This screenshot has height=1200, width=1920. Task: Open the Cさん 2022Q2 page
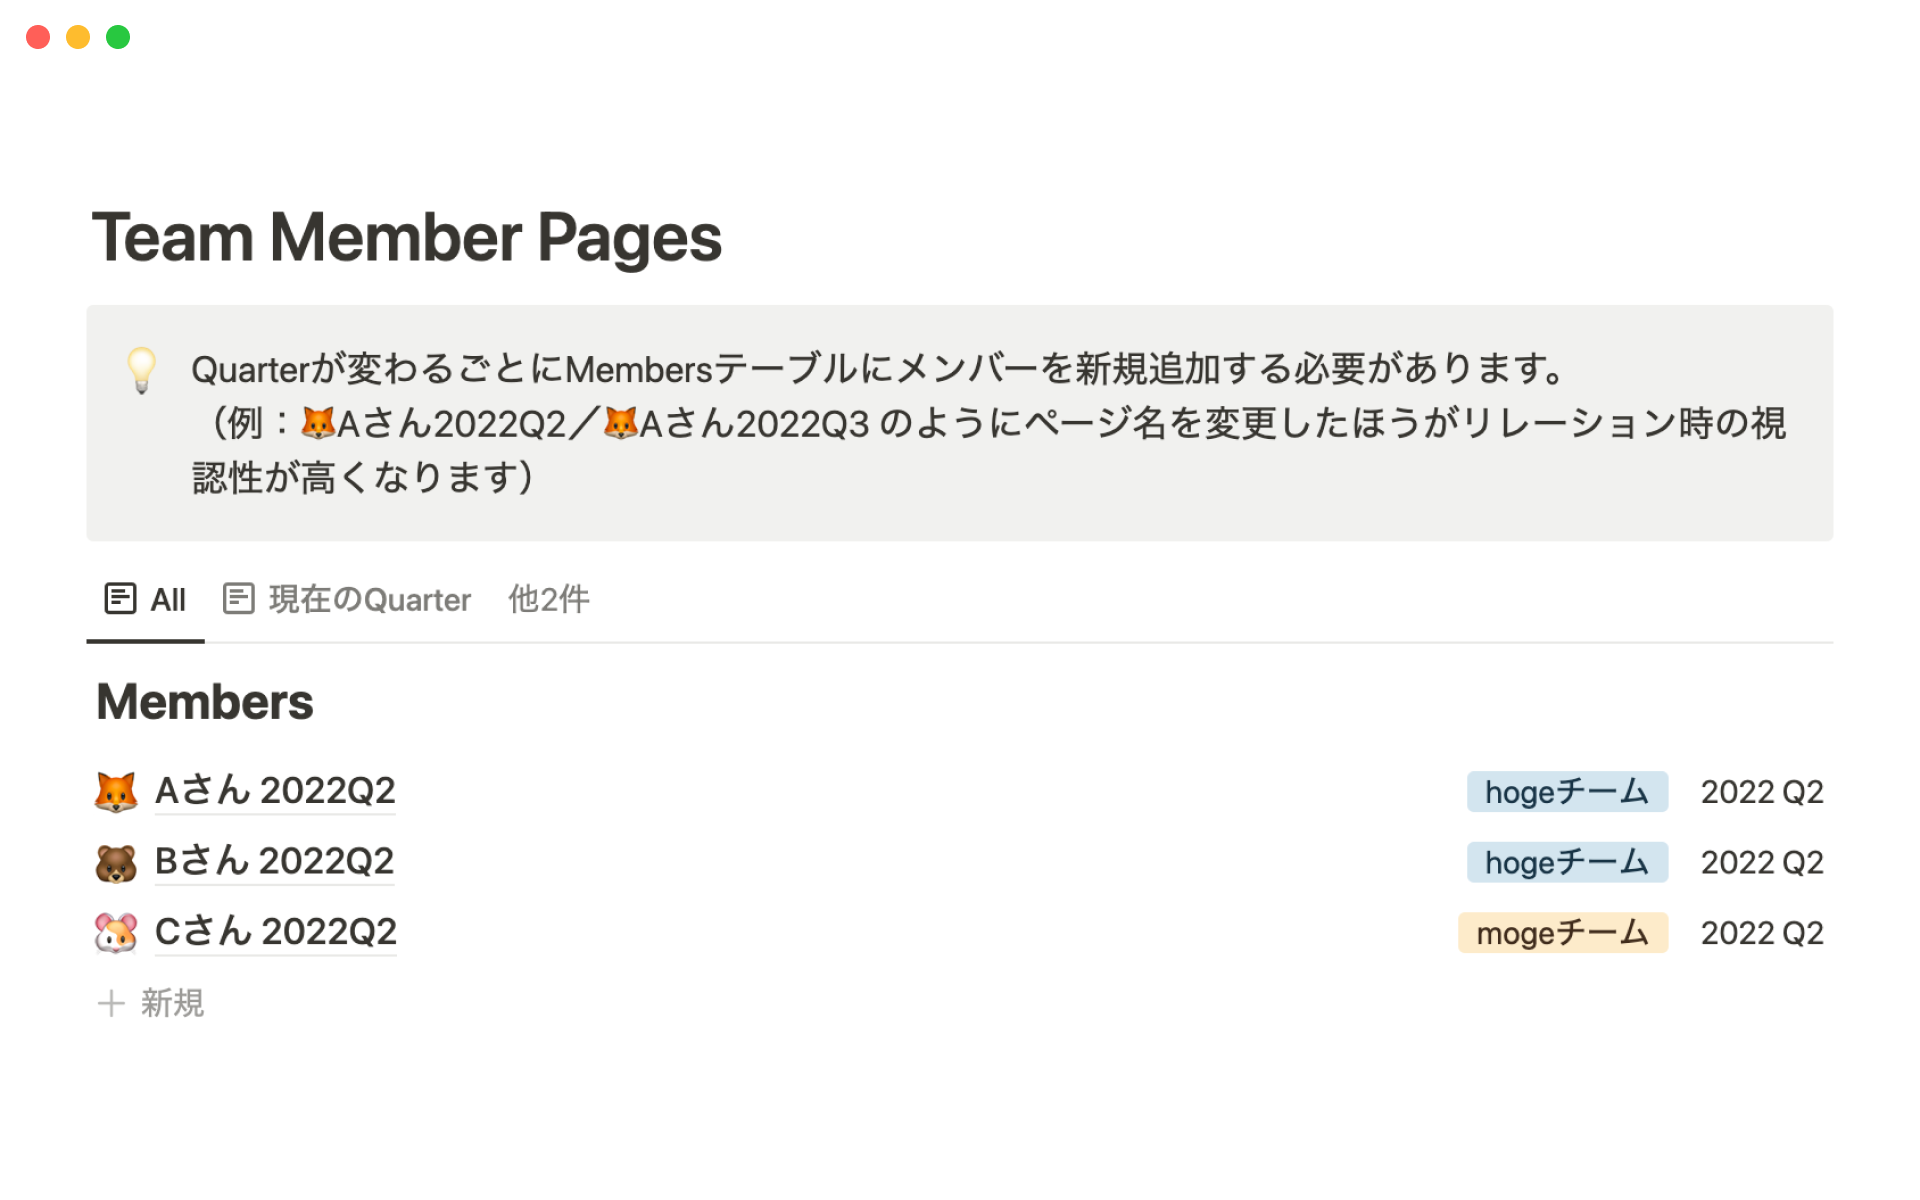275,932
